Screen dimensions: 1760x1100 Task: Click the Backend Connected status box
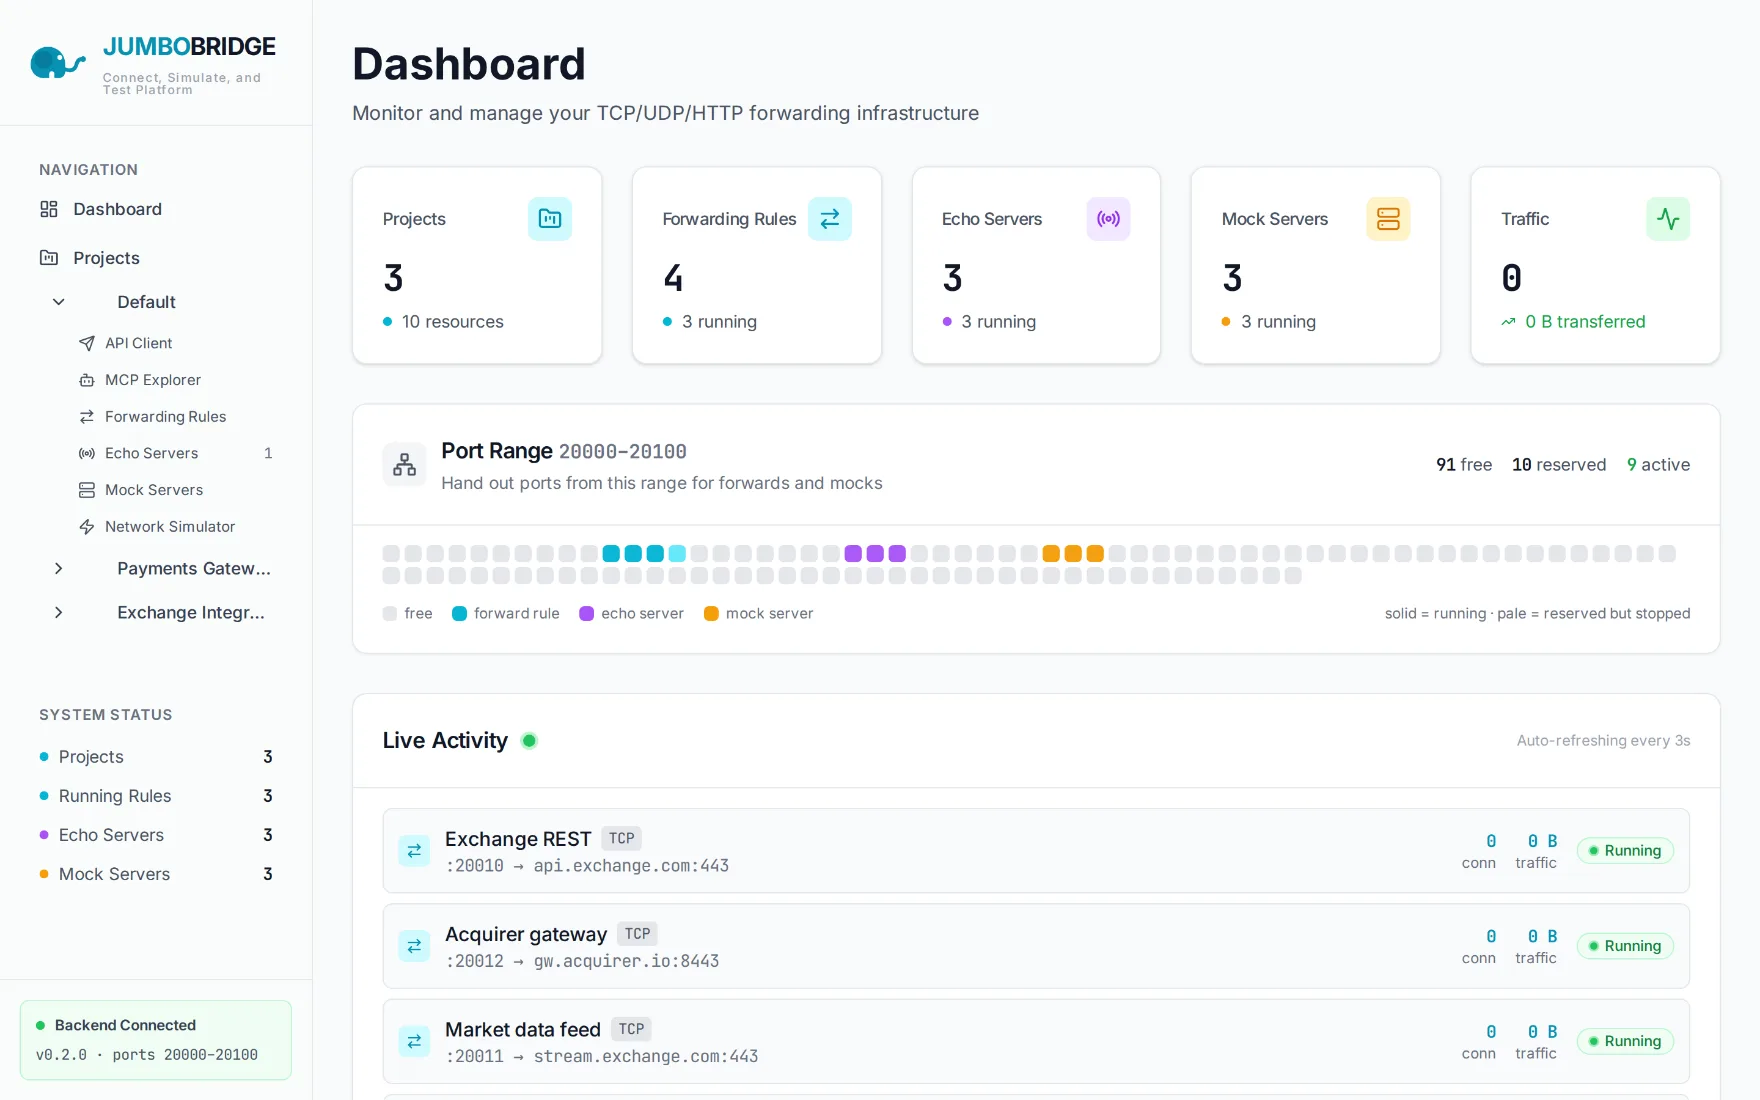pyautogui.click(x=156, y=1040)
